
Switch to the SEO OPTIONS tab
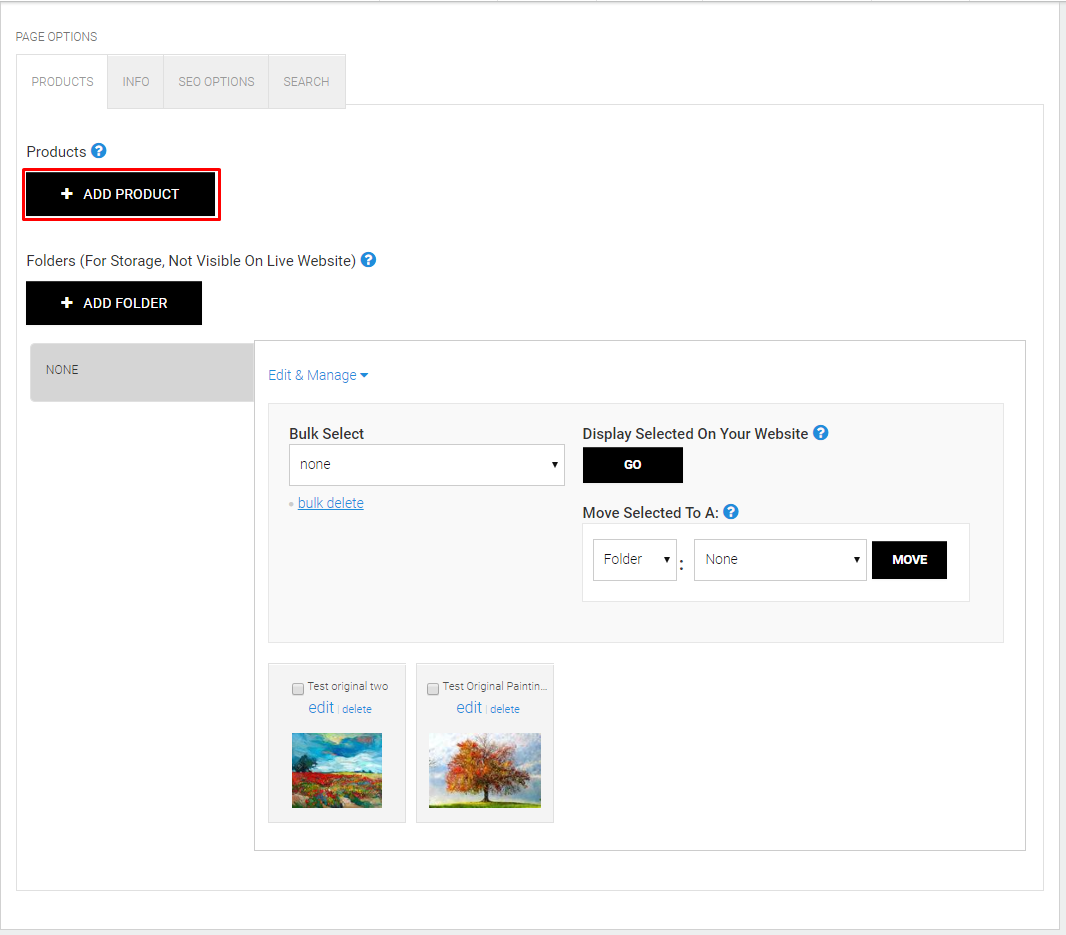(216, 82)
